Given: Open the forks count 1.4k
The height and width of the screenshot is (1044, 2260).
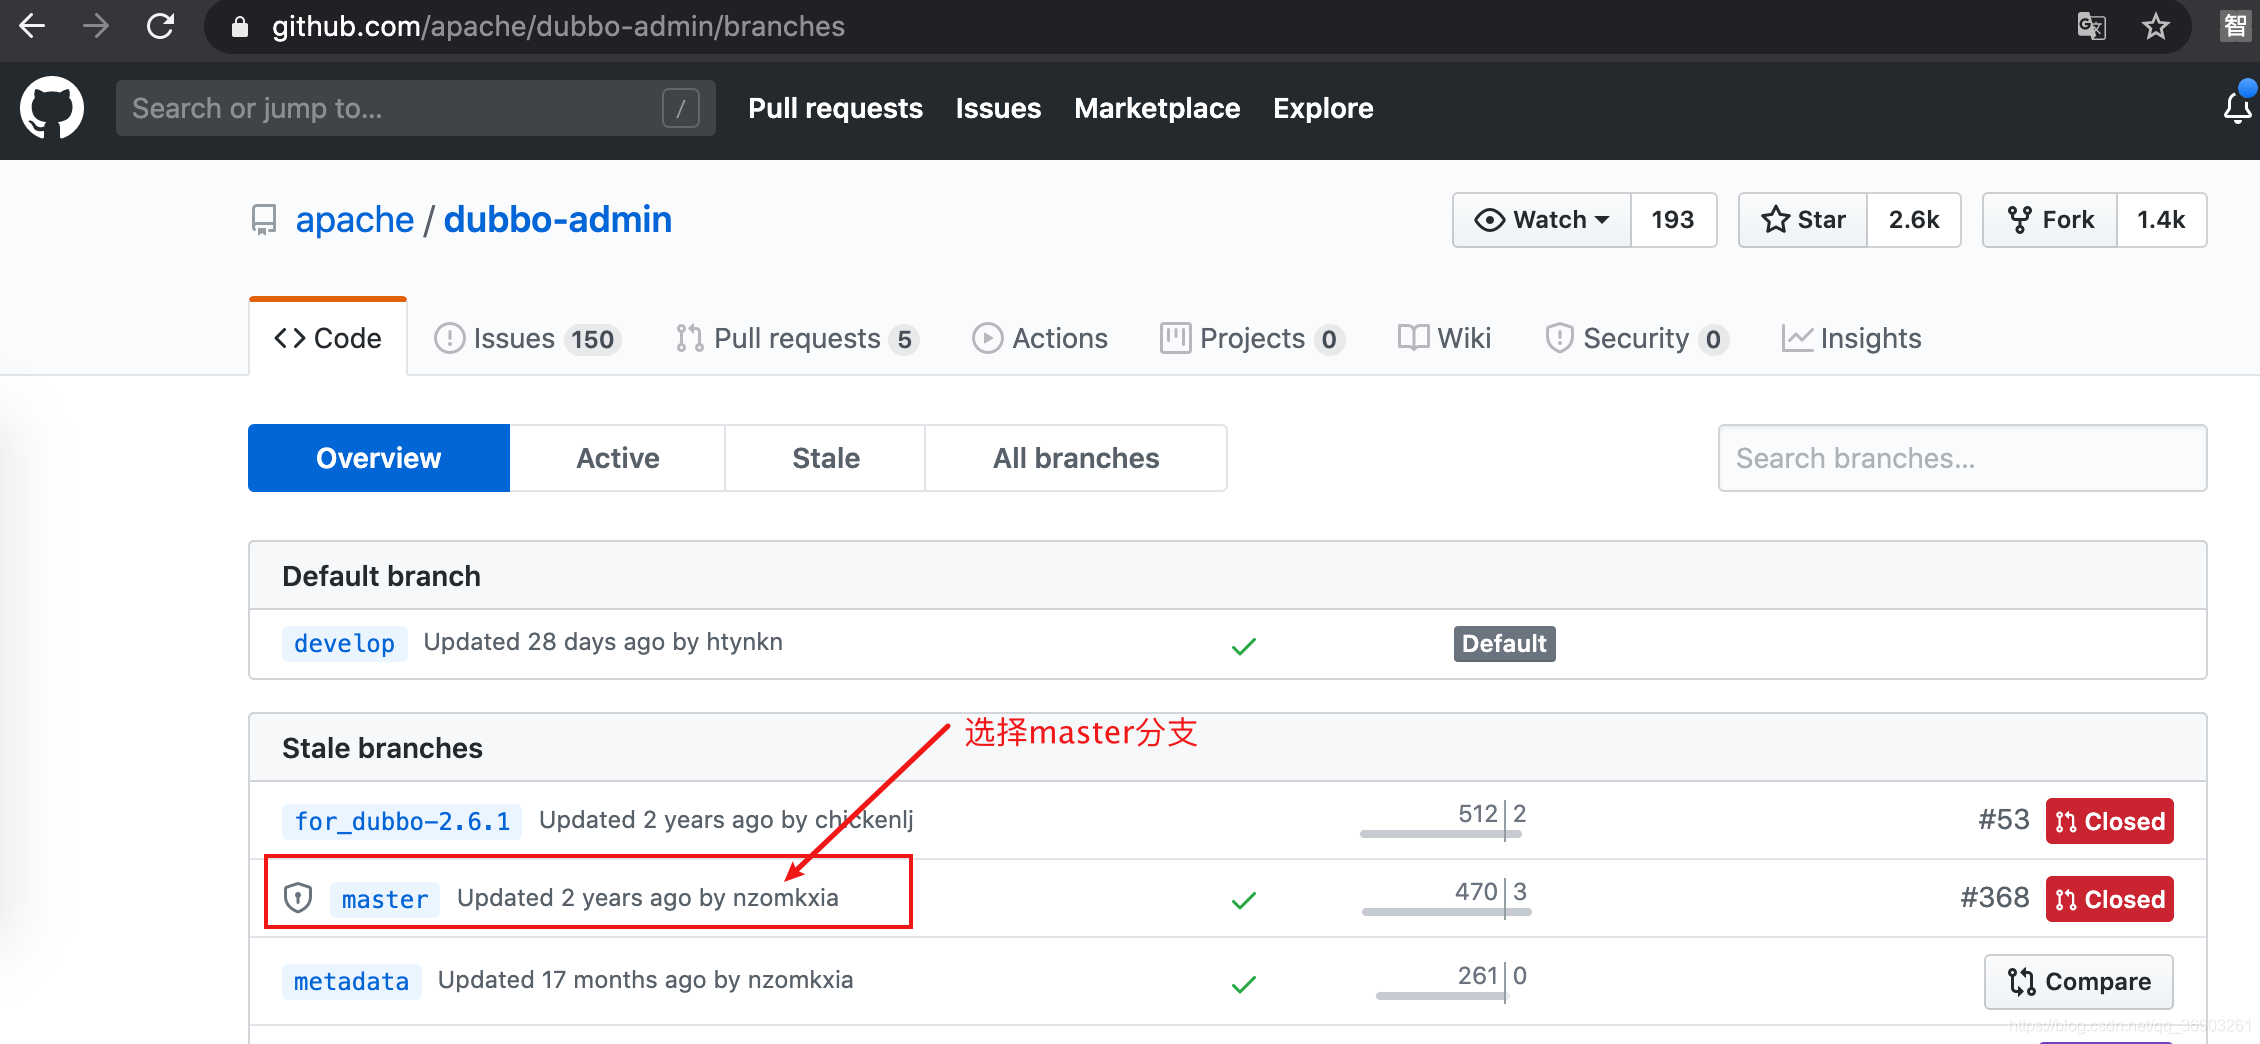Looking at the screenshot, I should click(x=2161, y=220).
